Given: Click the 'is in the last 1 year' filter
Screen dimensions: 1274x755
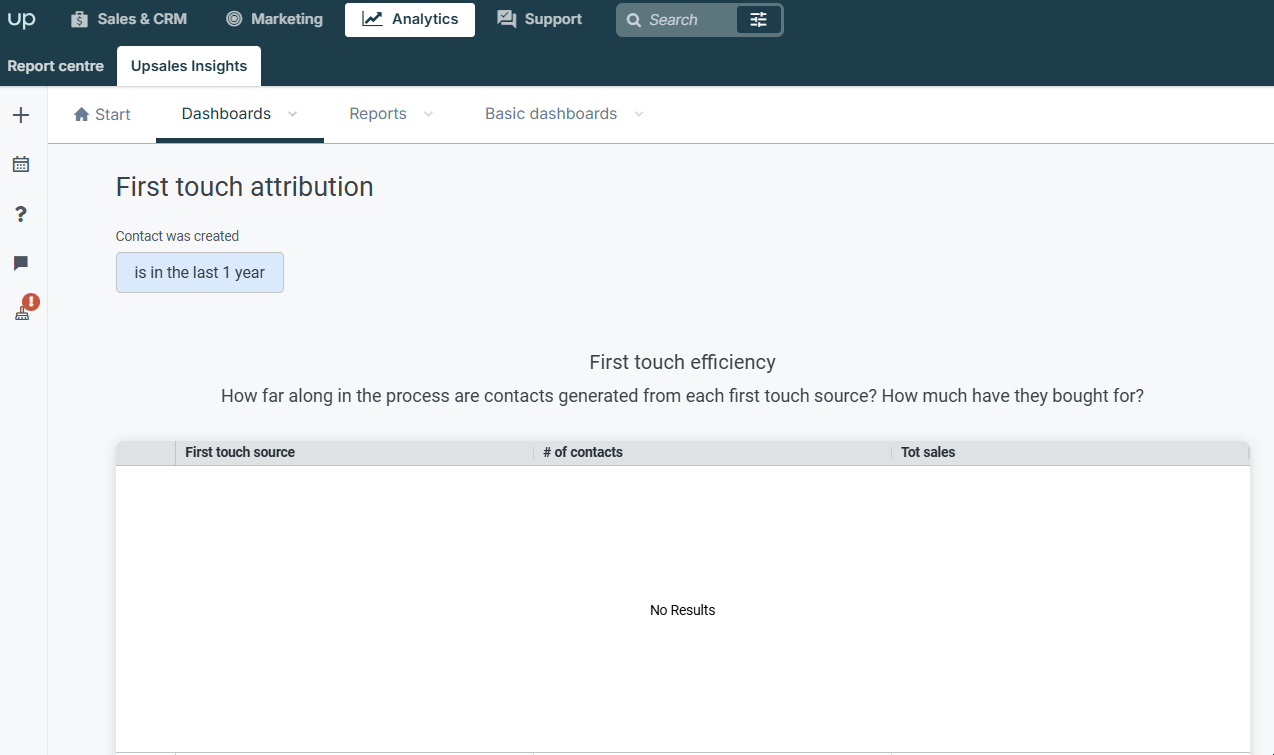Looking at the screenshot, I should 200,272.
